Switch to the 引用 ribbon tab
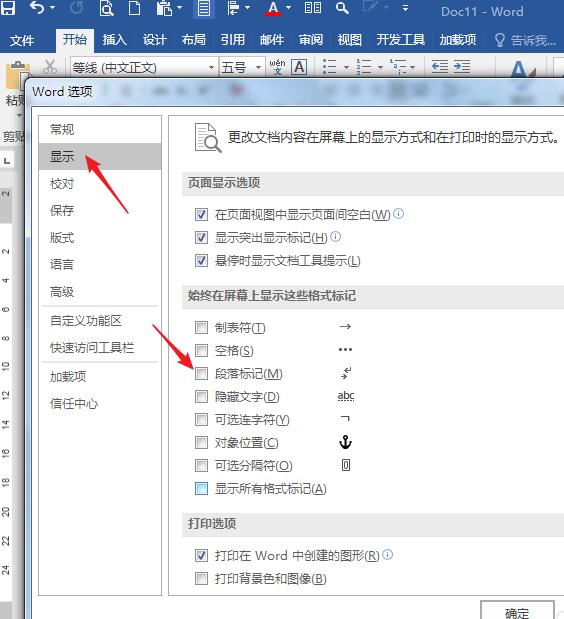 232,40
